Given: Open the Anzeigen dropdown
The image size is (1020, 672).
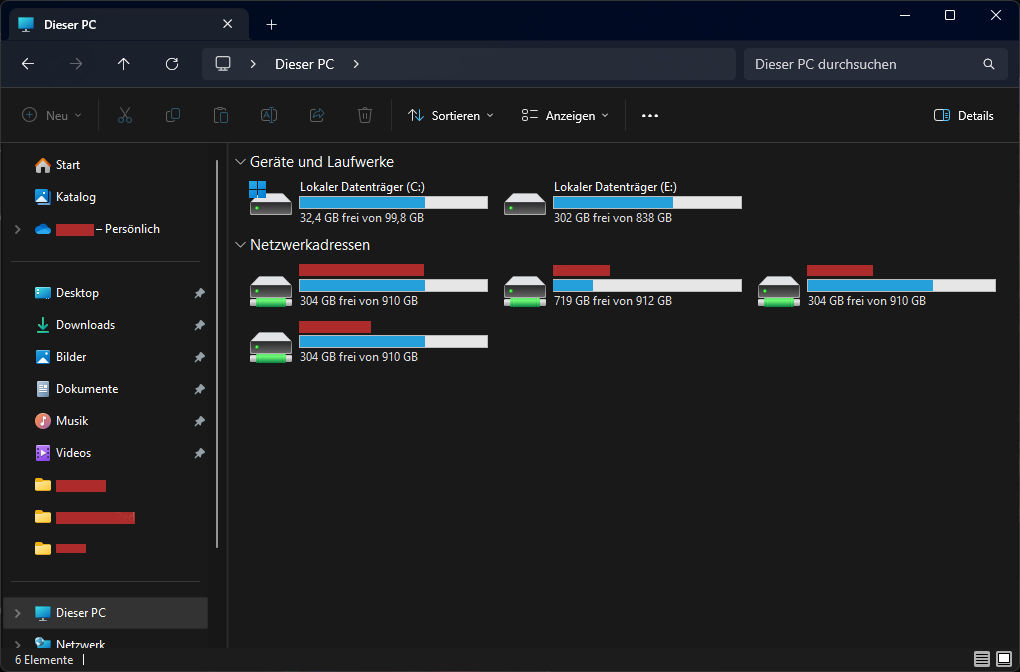Looking at the screenshot, I should pos(565,116).
